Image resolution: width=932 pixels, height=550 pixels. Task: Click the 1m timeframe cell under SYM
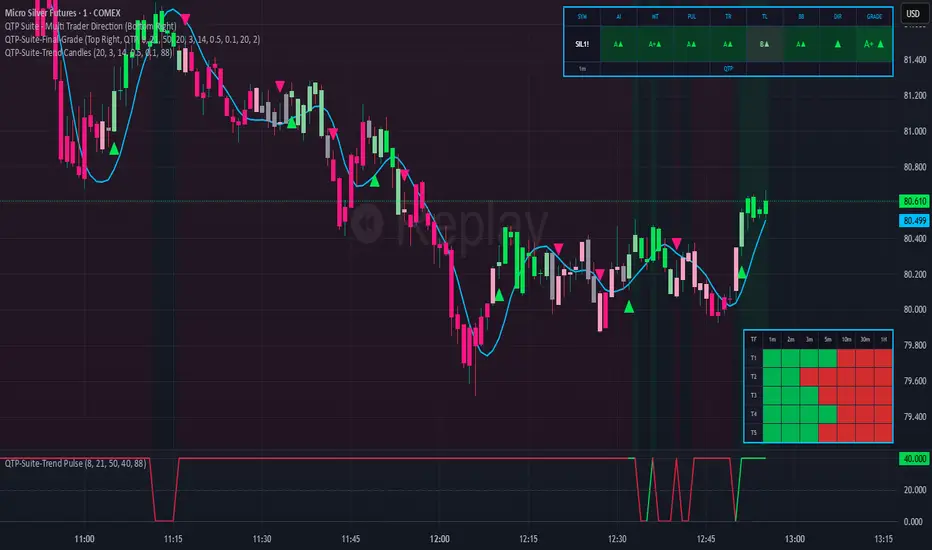pyautogui.click(x=582, y=68)
